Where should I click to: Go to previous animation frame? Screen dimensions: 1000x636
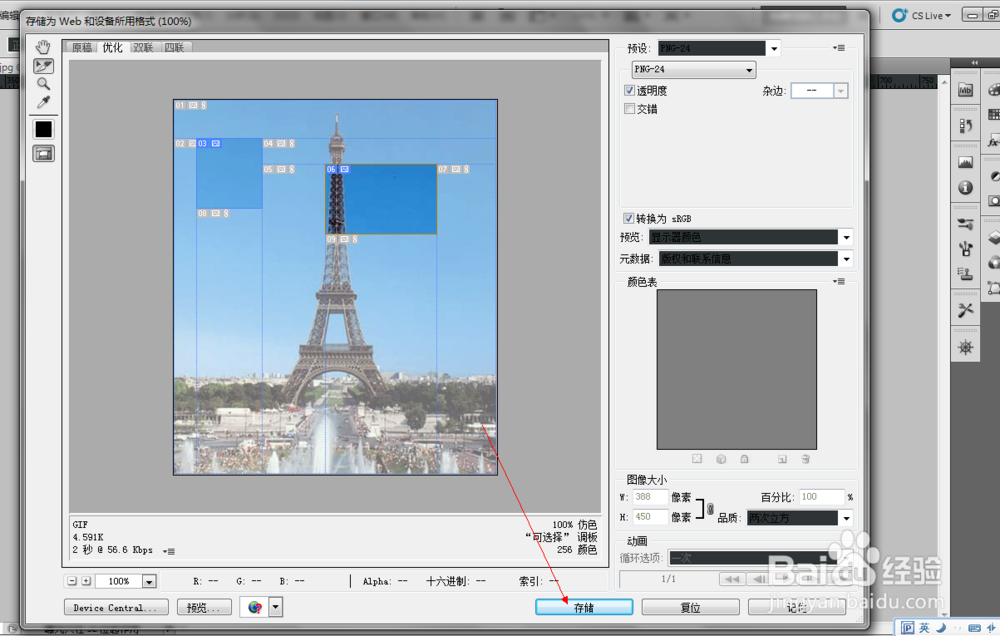(759, 579)
